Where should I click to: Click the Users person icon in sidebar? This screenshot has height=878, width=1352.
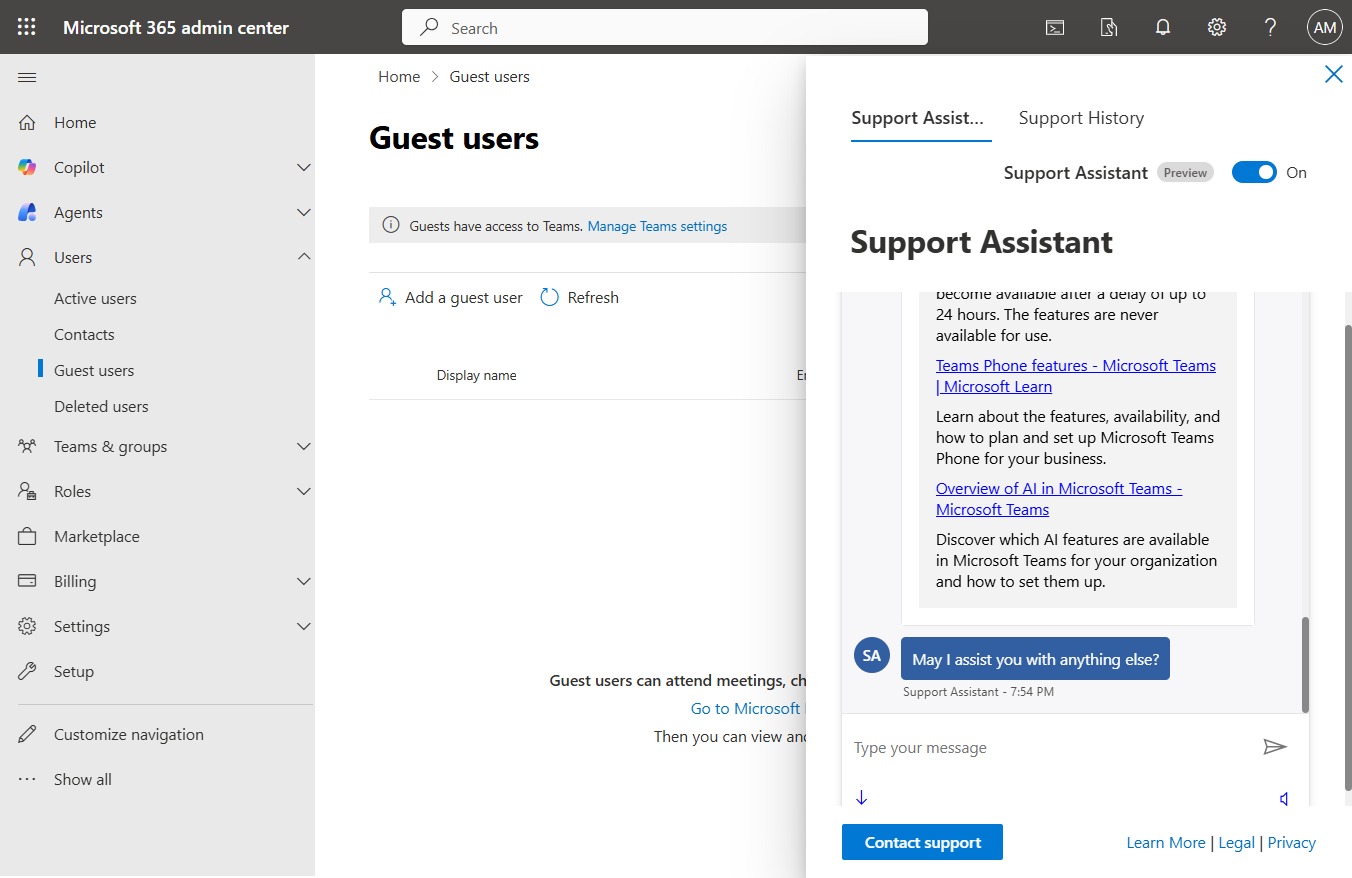click(x=27, y=257)
